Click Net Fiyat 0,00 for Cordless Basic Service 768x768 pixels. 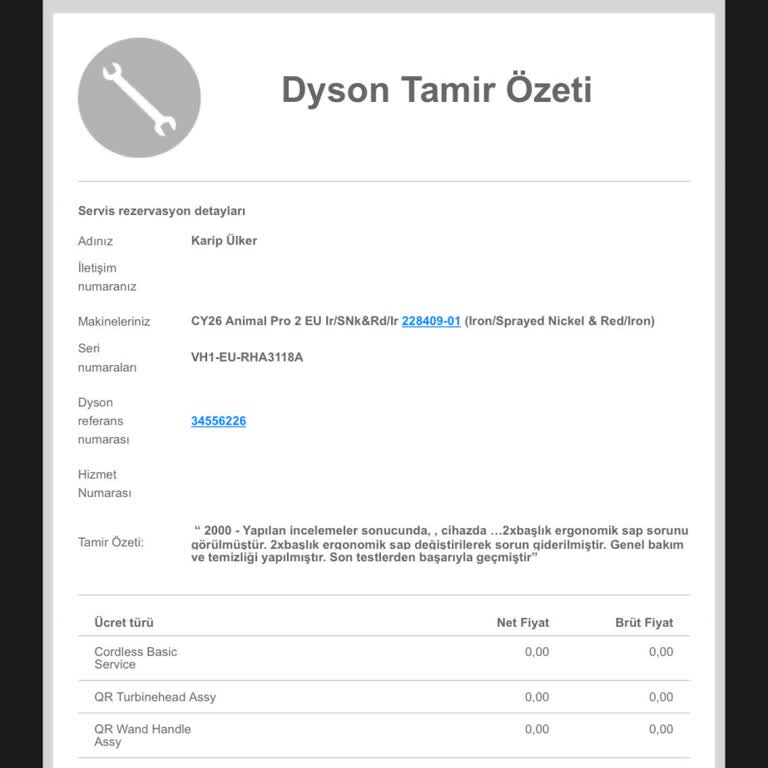click(537, 652)
